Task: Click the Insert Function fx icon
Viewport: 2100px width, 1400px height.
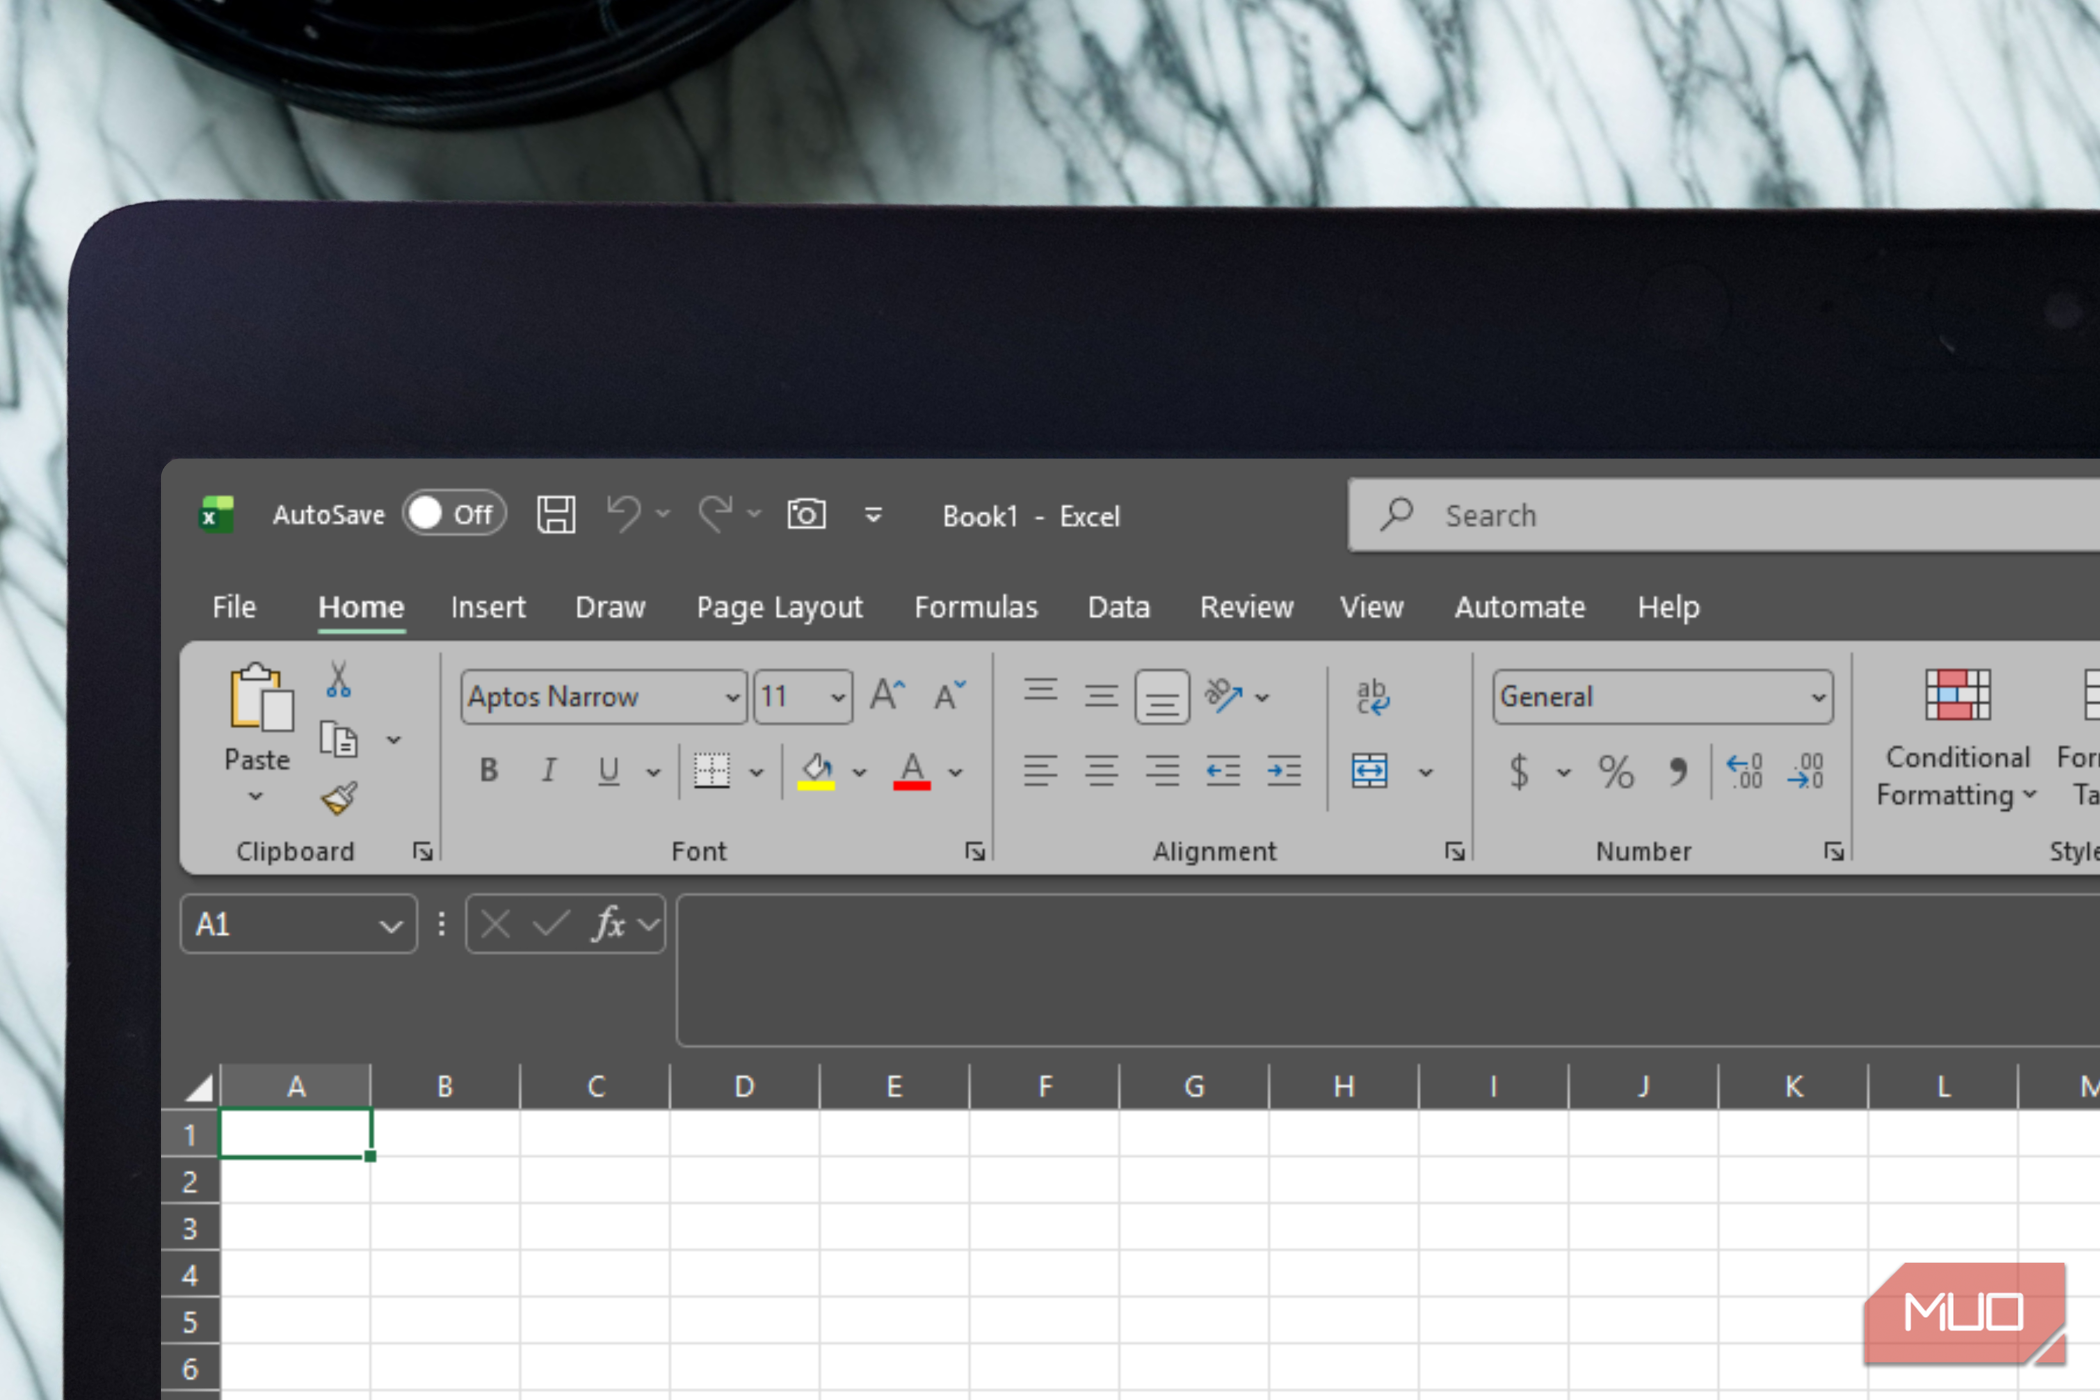Action: pos(609,924)
